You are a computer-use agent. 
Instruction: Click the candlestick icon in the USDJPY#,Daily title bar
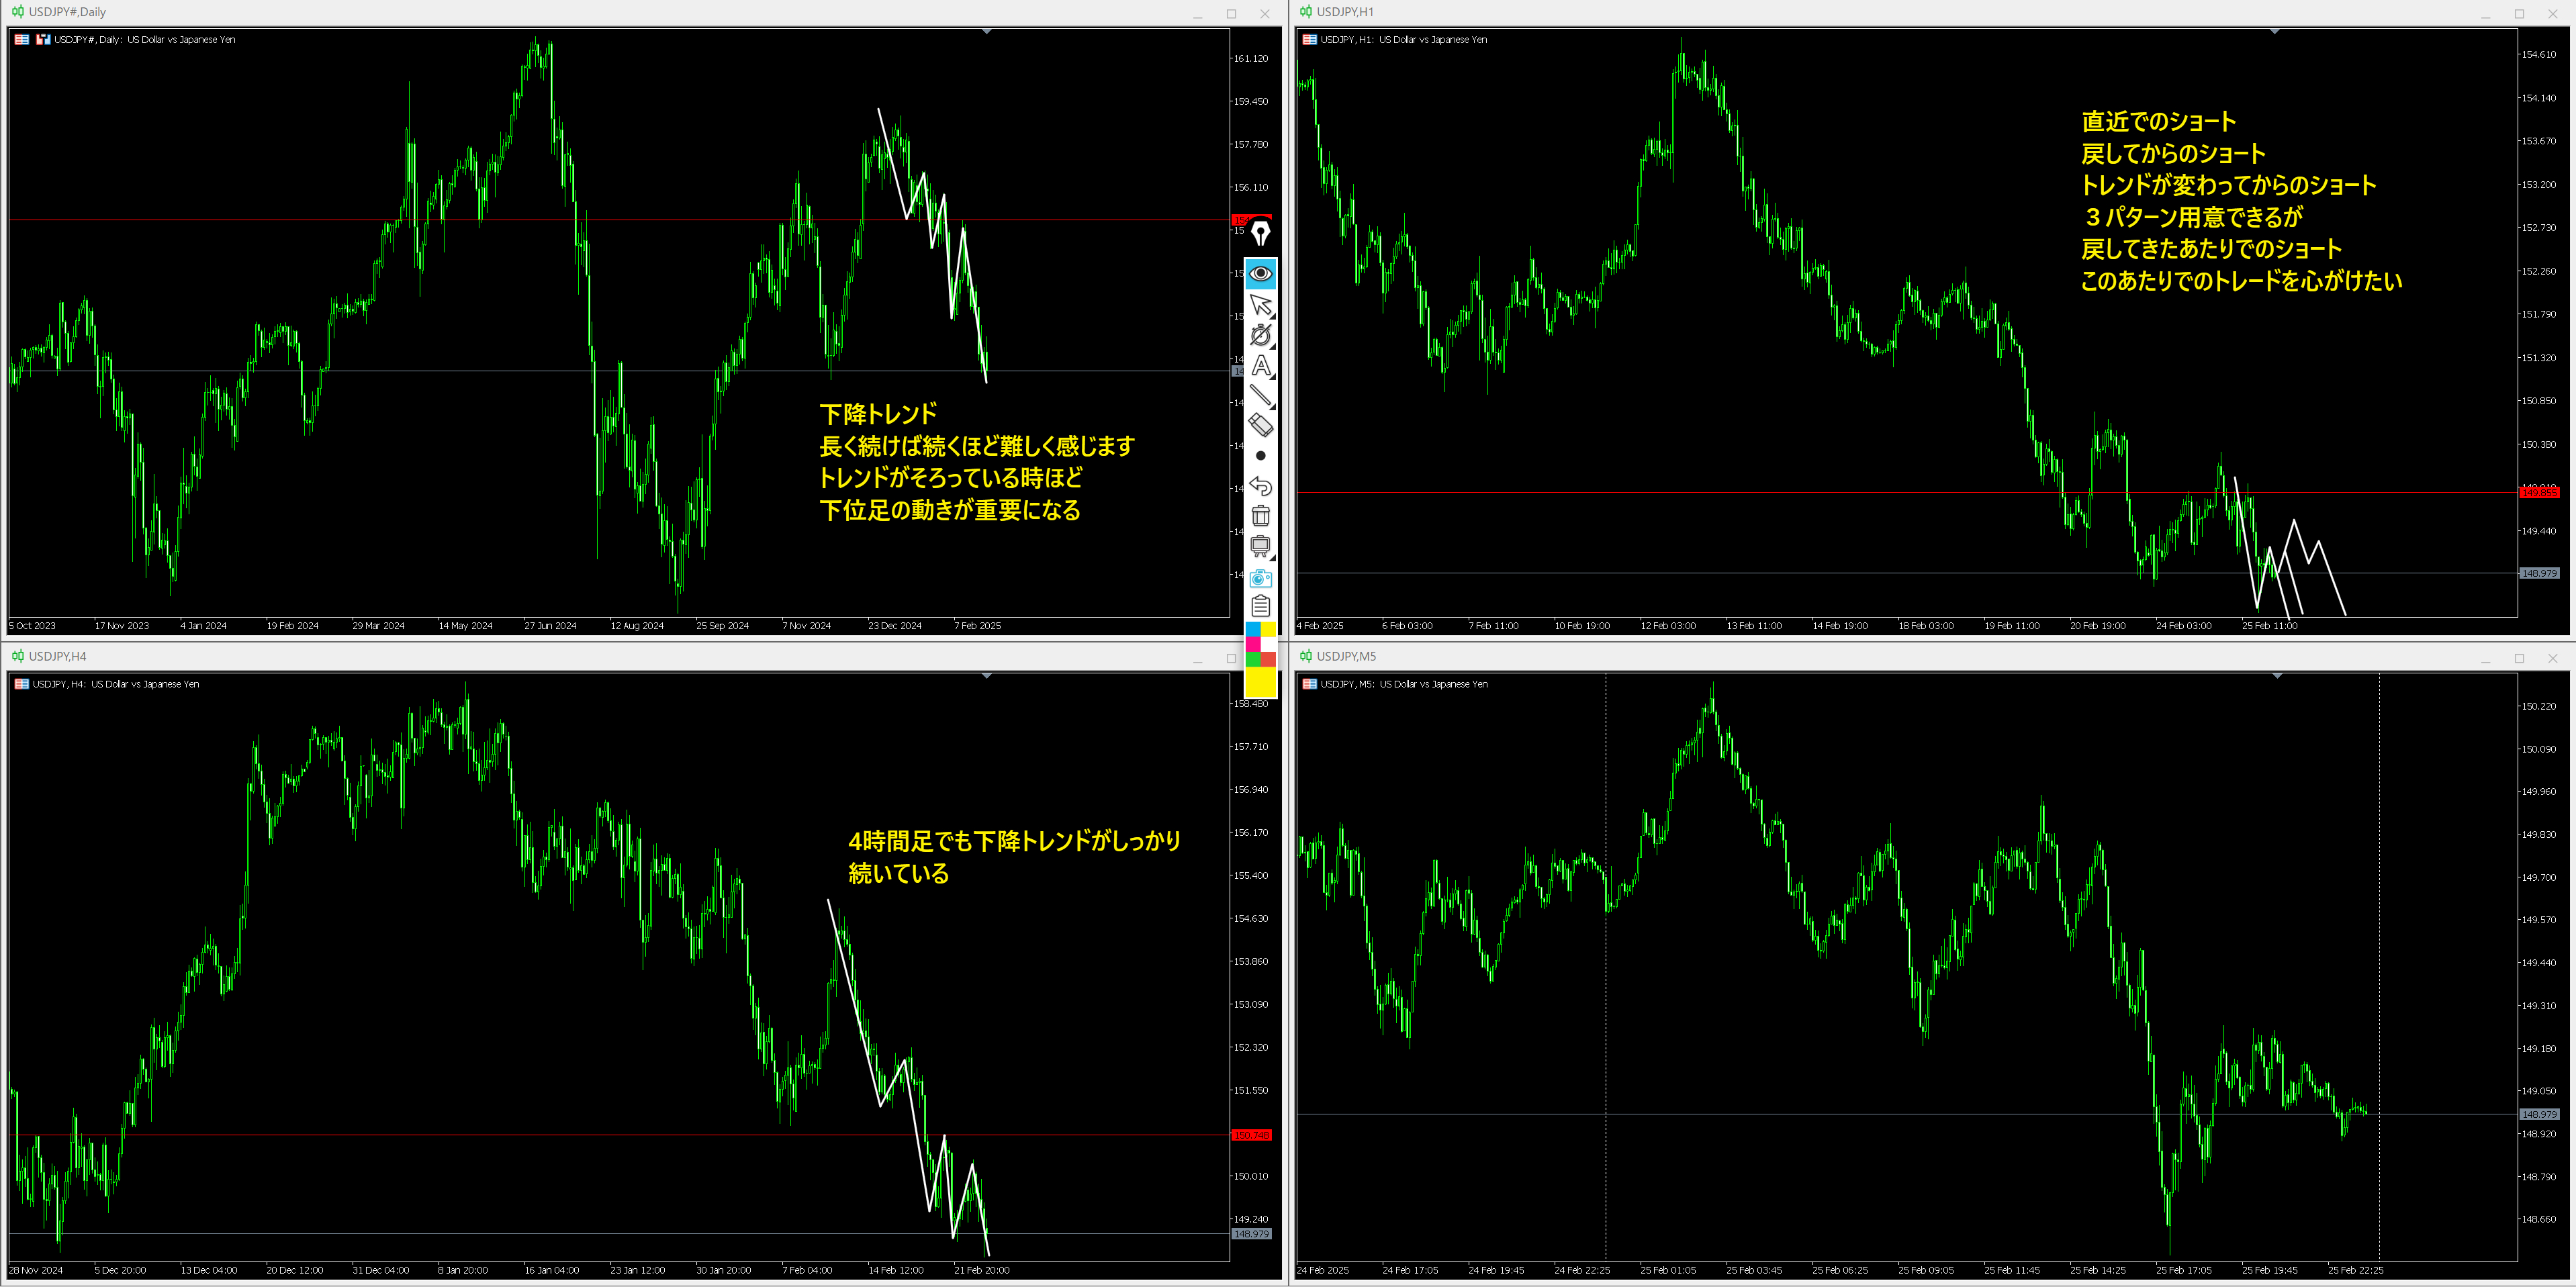tap(17, 12)
